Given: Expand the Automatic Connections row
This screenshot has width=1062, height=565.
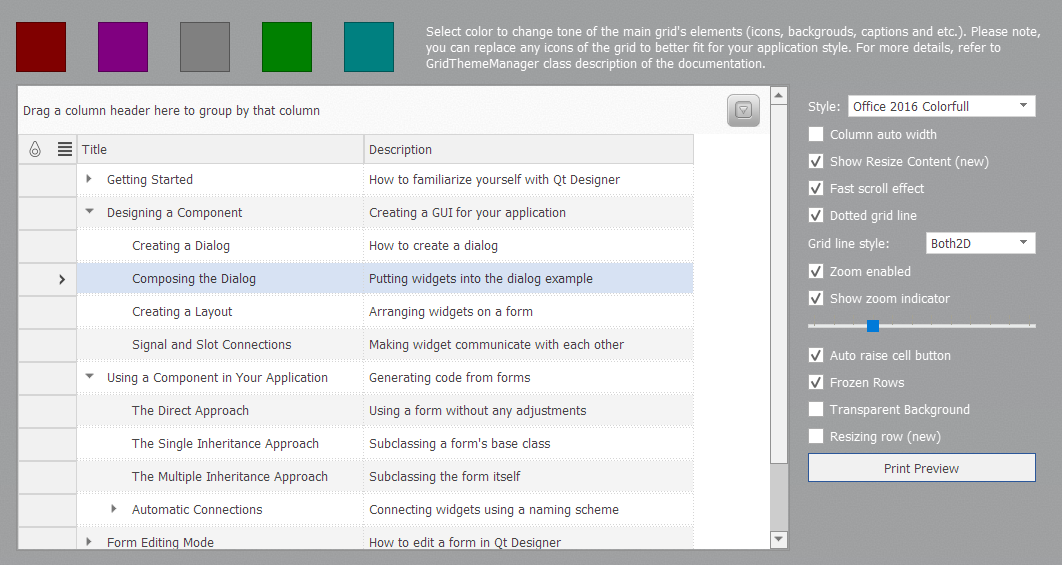Looking at the screenshot, I should [114, 509].
